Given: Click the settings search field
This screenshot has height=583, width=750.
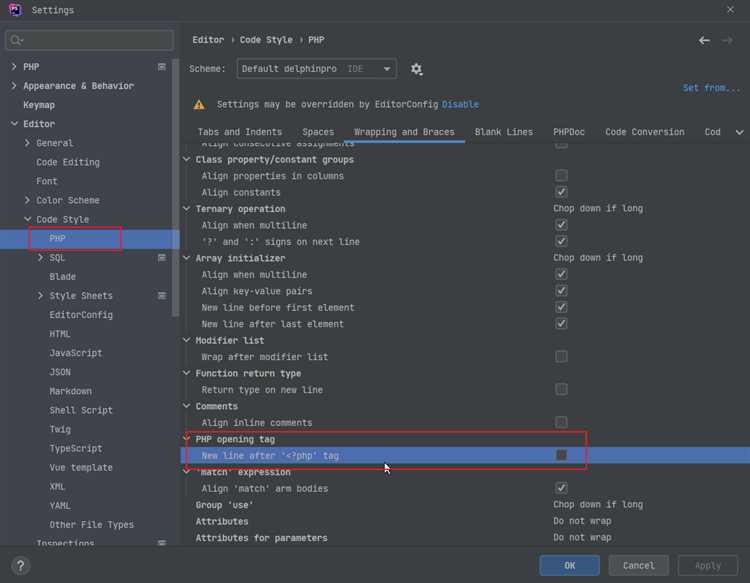Looking at the screenshot, I should click(x=89, y=40).
